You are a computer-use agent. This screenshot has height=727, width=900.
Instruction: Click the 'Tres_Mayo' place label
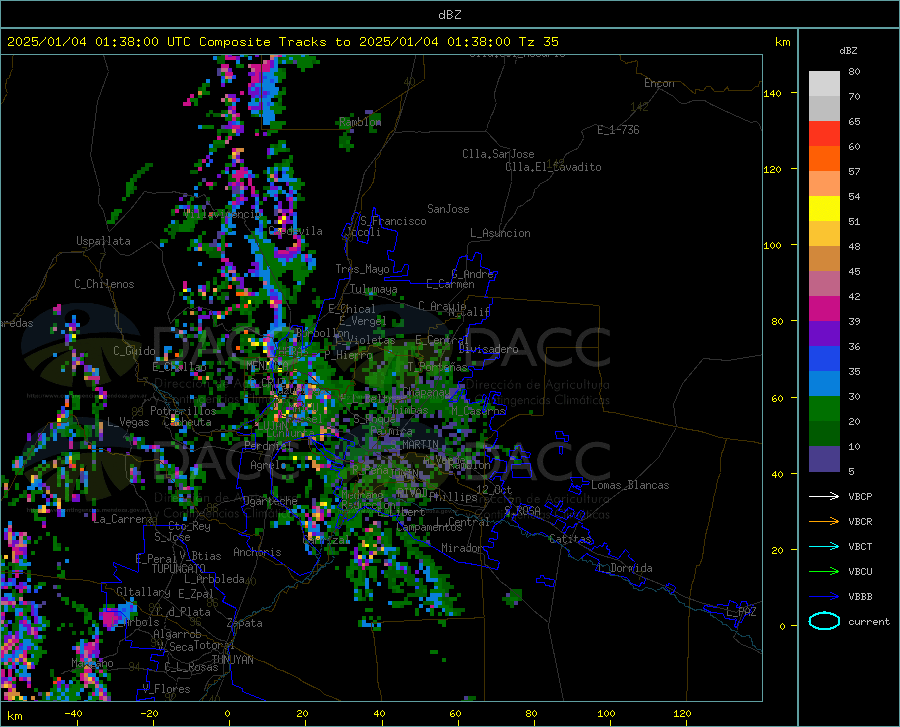pyautogui.click(x=362, y=269)
